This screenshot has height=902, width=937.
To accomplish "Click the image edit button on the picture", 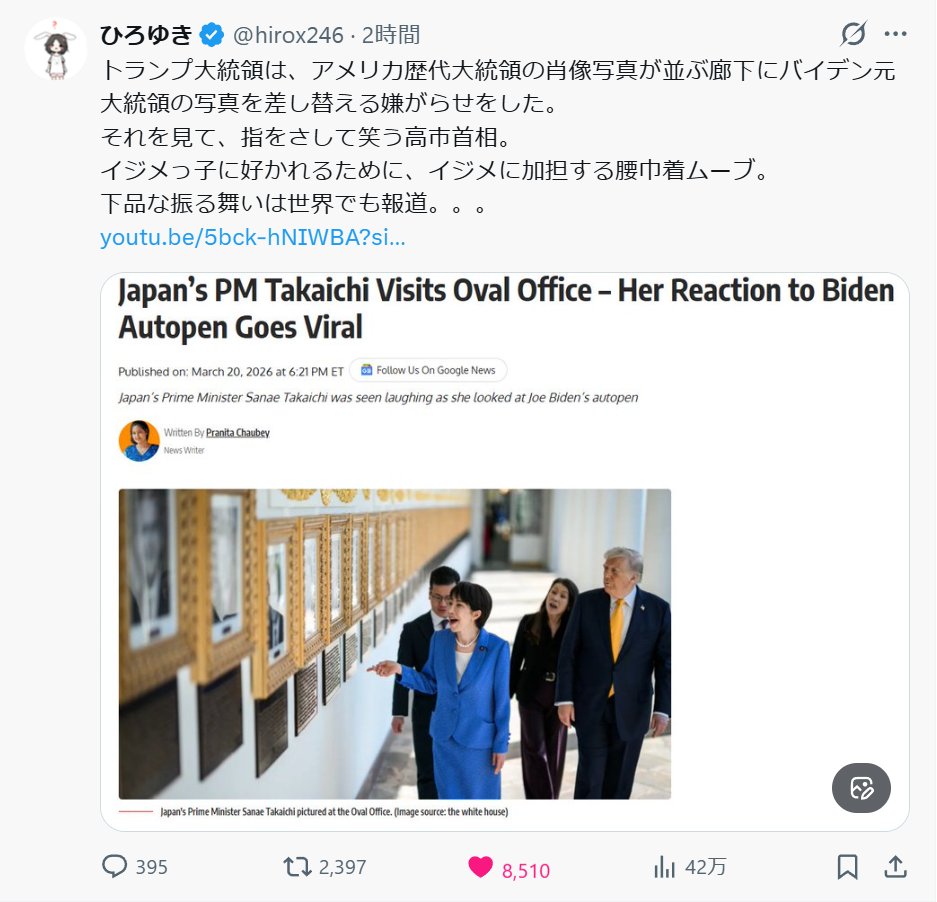I will click(x=861, y=788).
